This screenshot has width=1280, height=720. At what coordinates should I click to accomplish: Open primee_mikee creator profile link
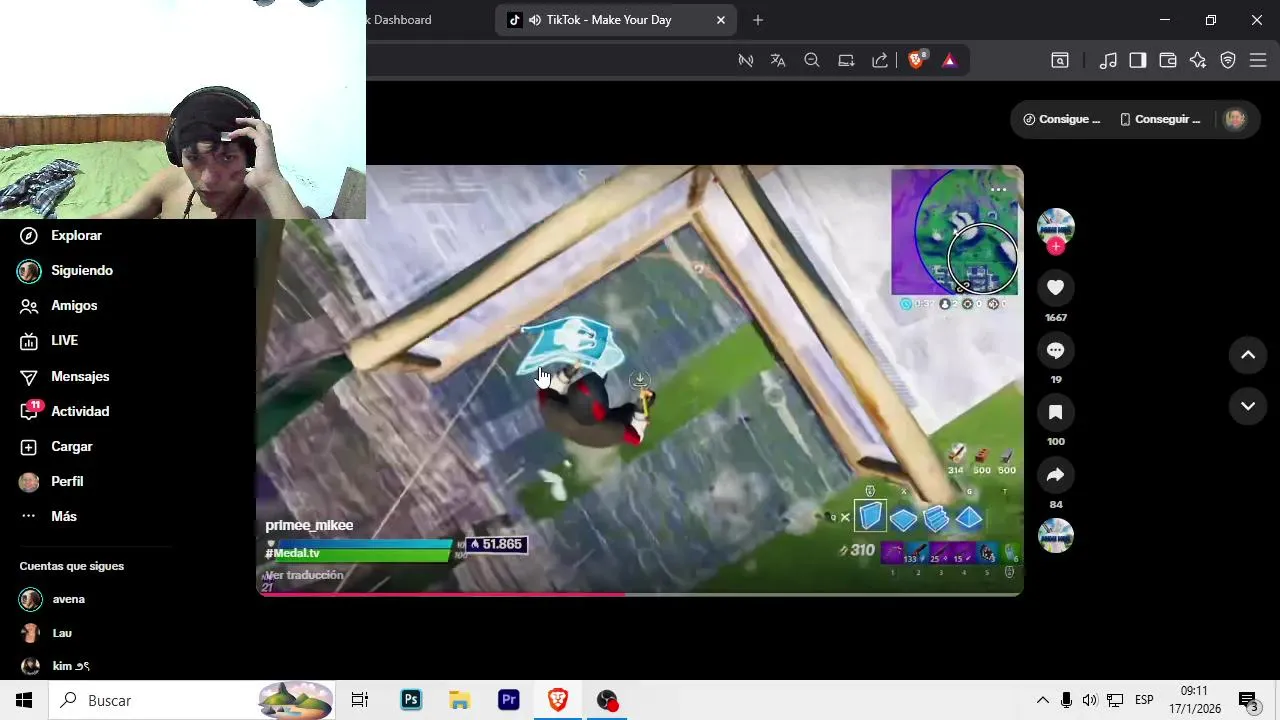309,525
